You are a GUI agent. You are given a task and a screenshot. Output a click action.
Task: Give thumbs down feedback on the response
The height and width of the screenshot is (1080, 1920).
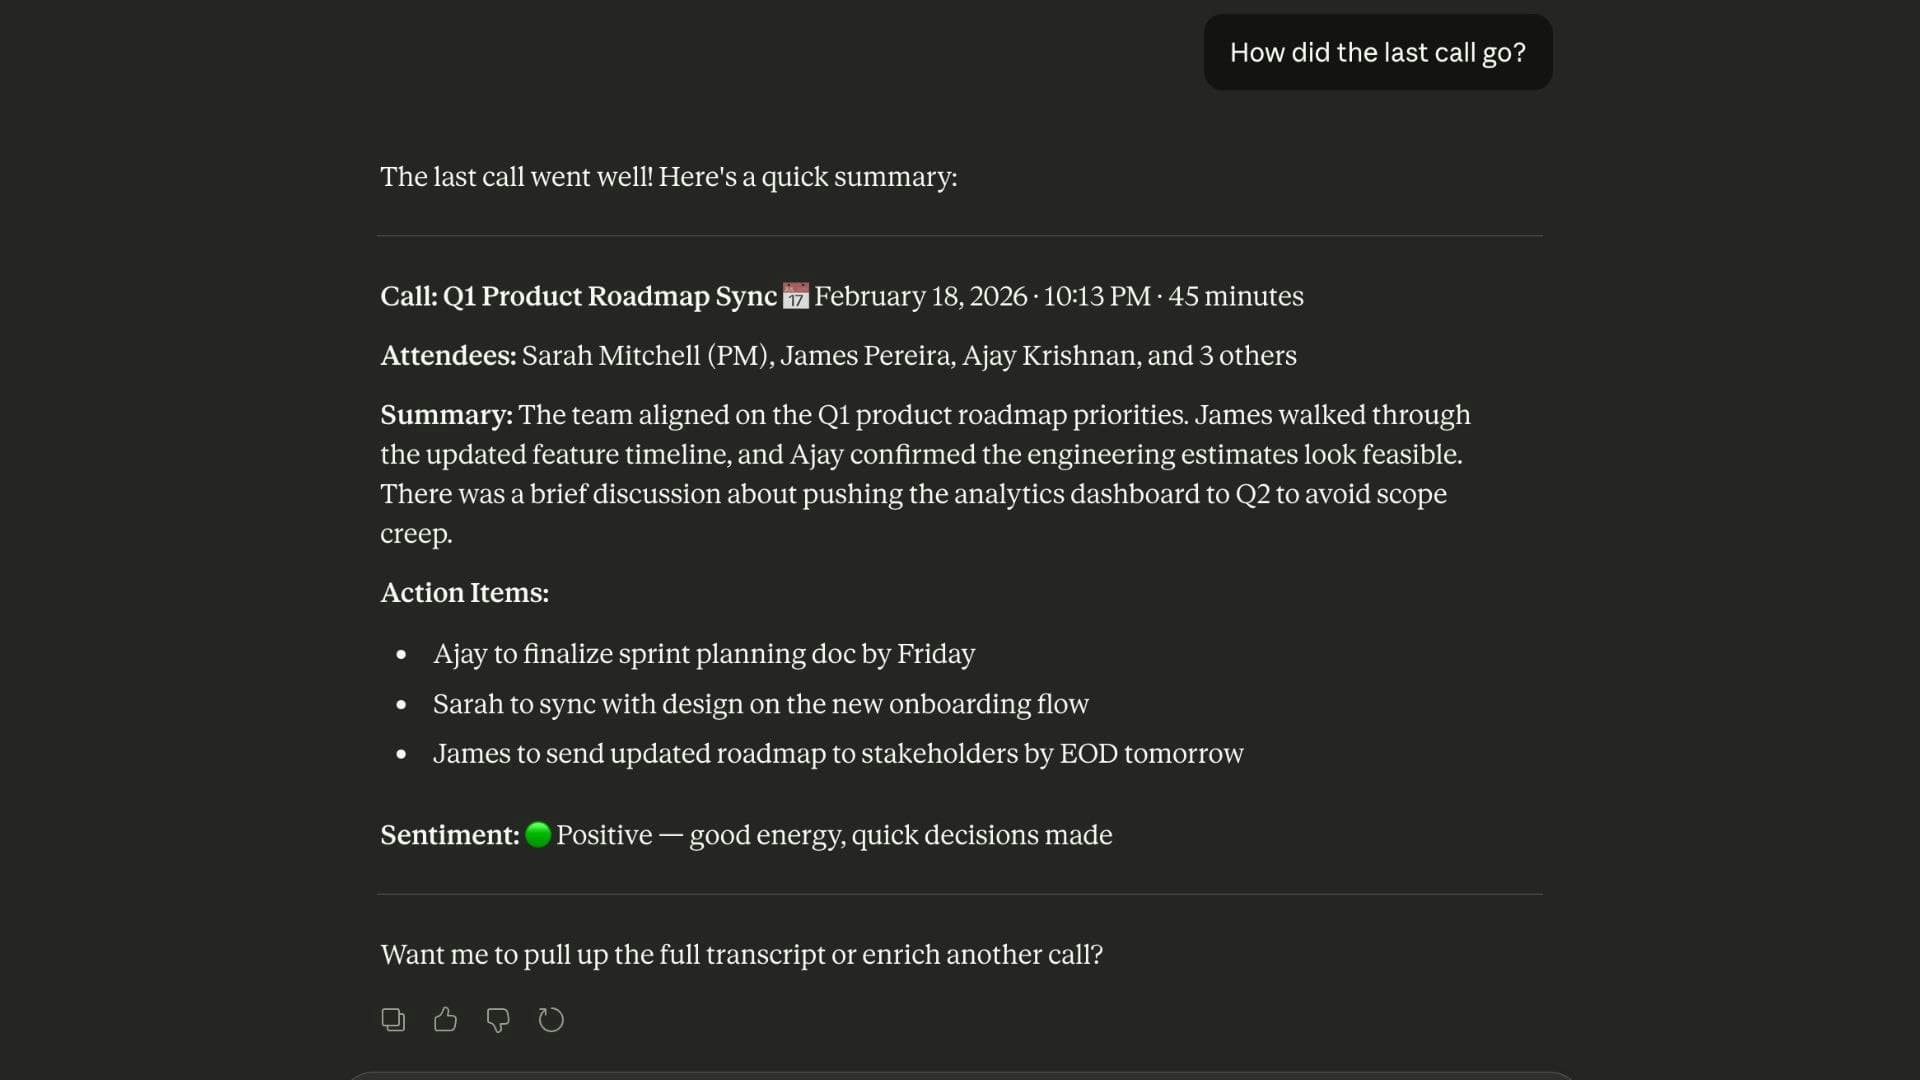click(498, 1020)
